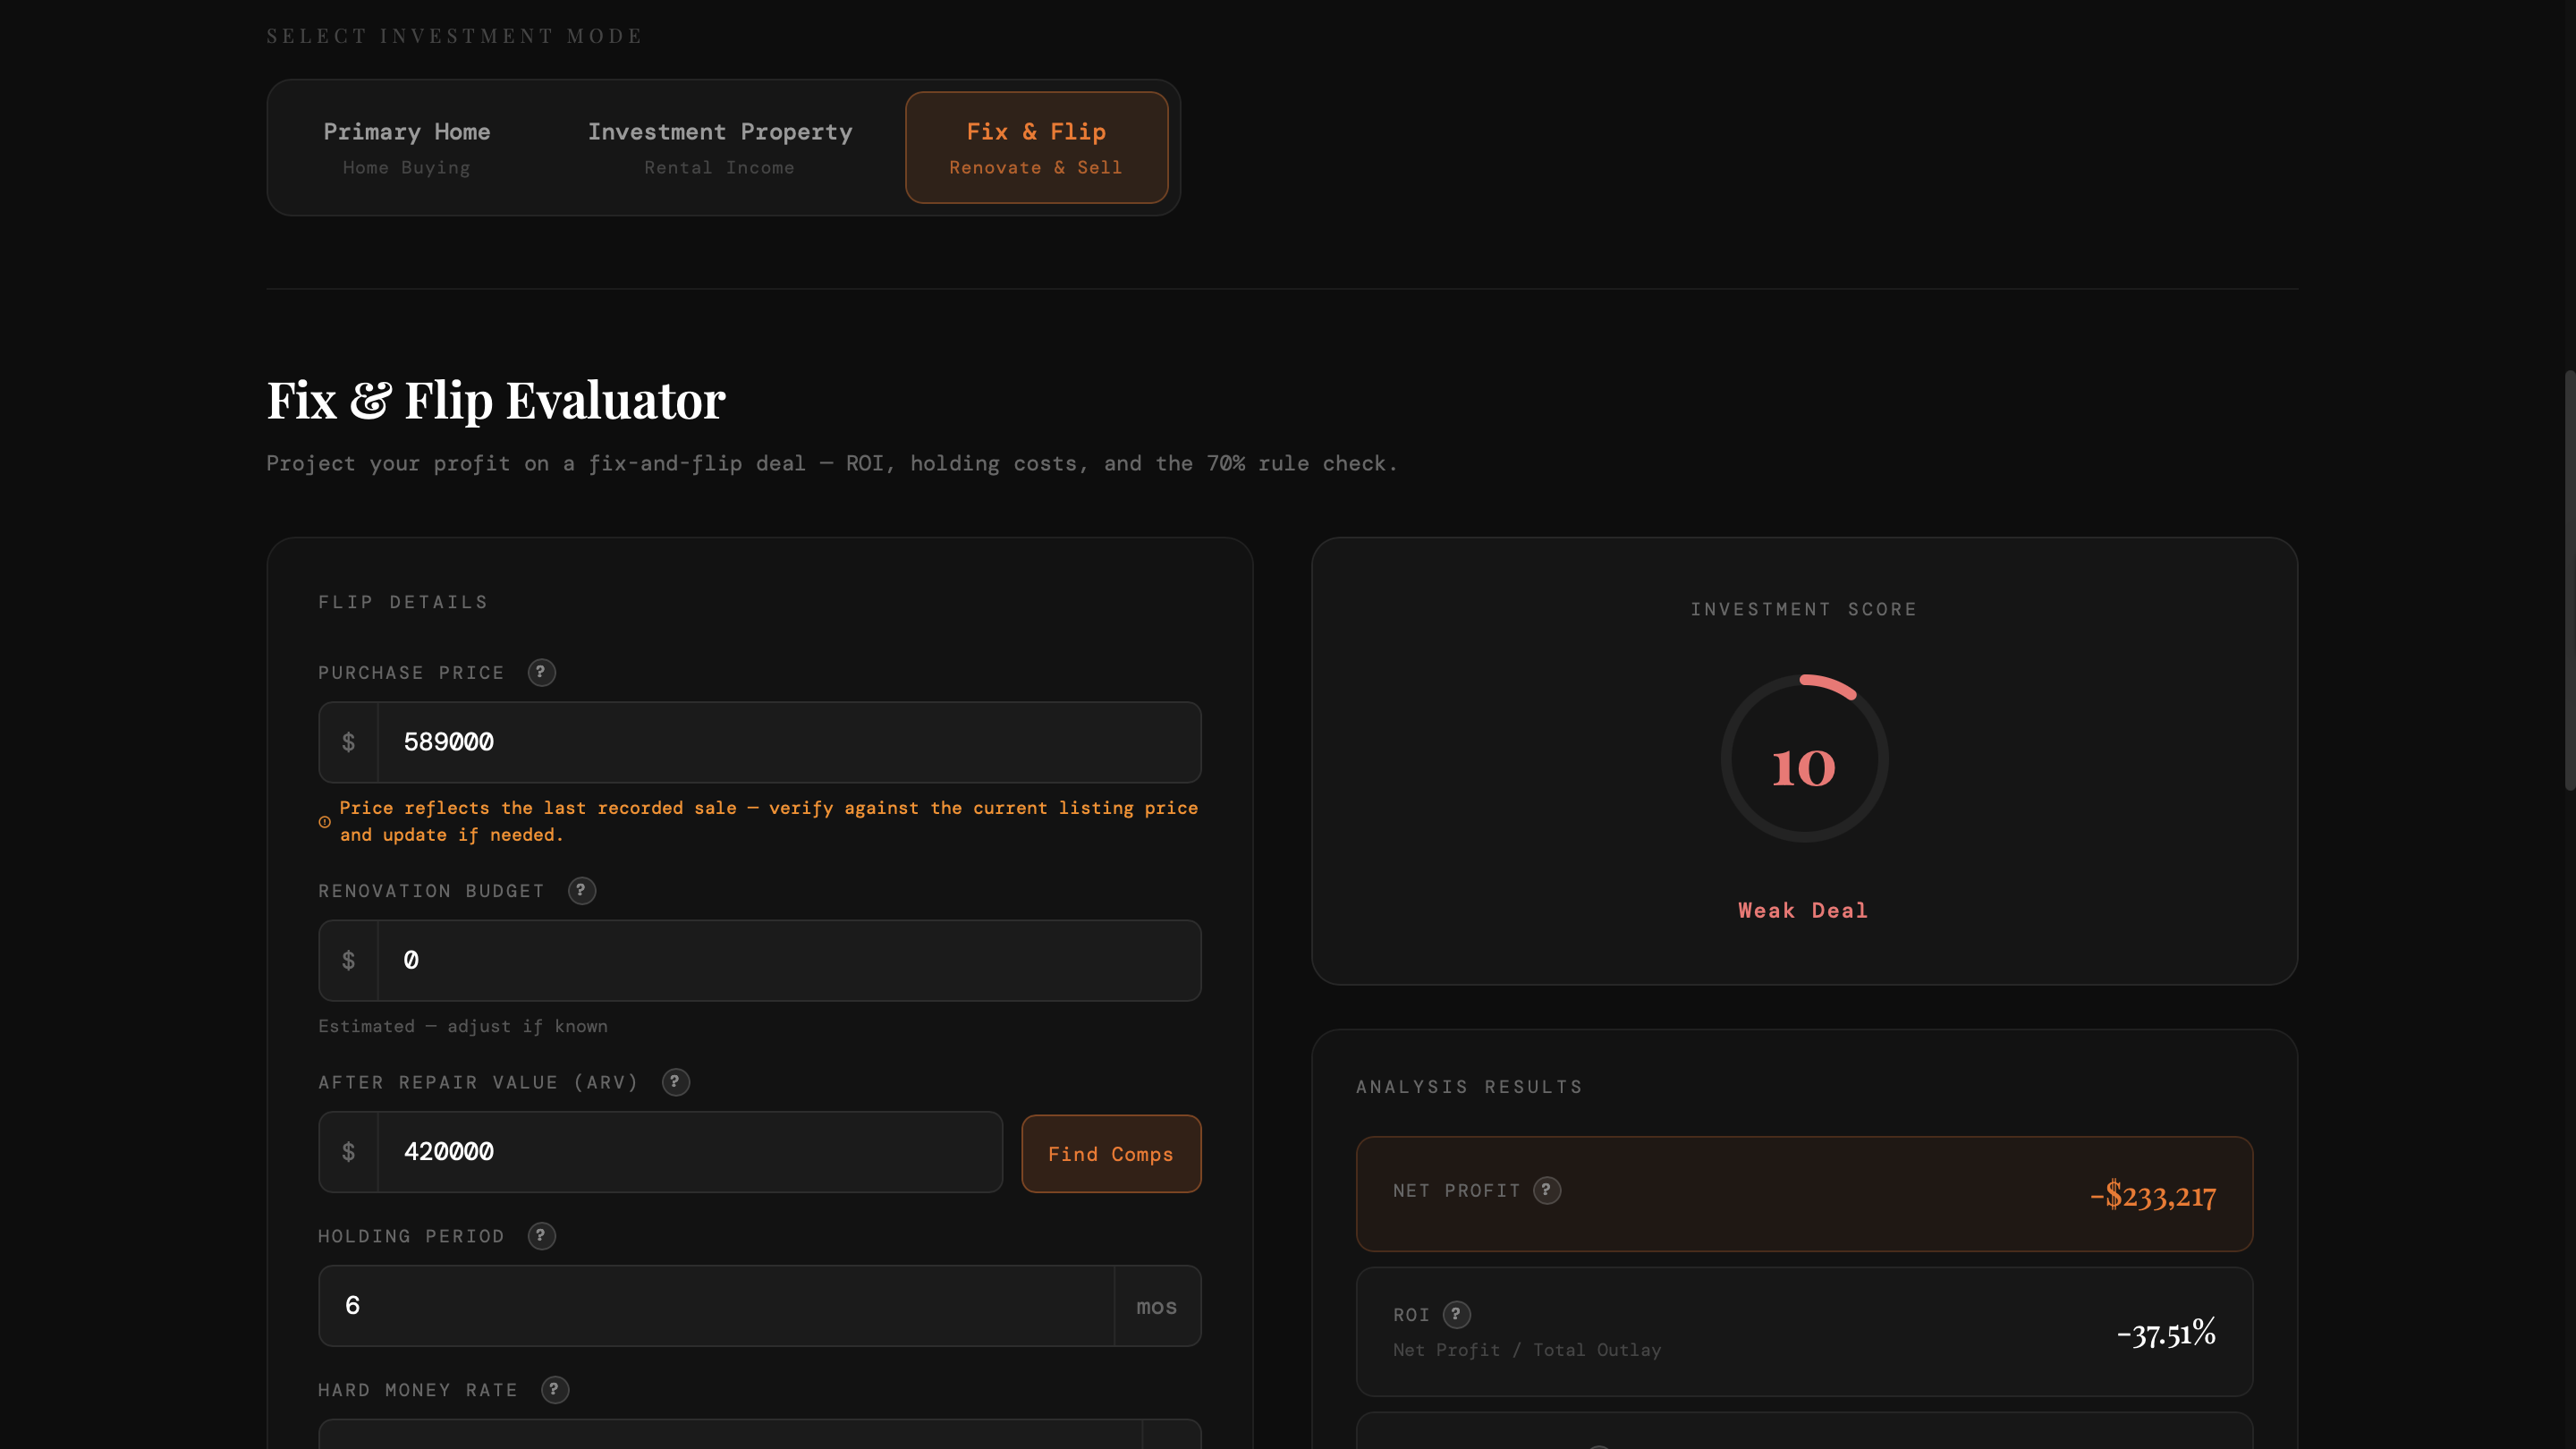The image size is (2576, 1449).
Task: Click Holding Period question mark icon
Action: coord(541,1235)
